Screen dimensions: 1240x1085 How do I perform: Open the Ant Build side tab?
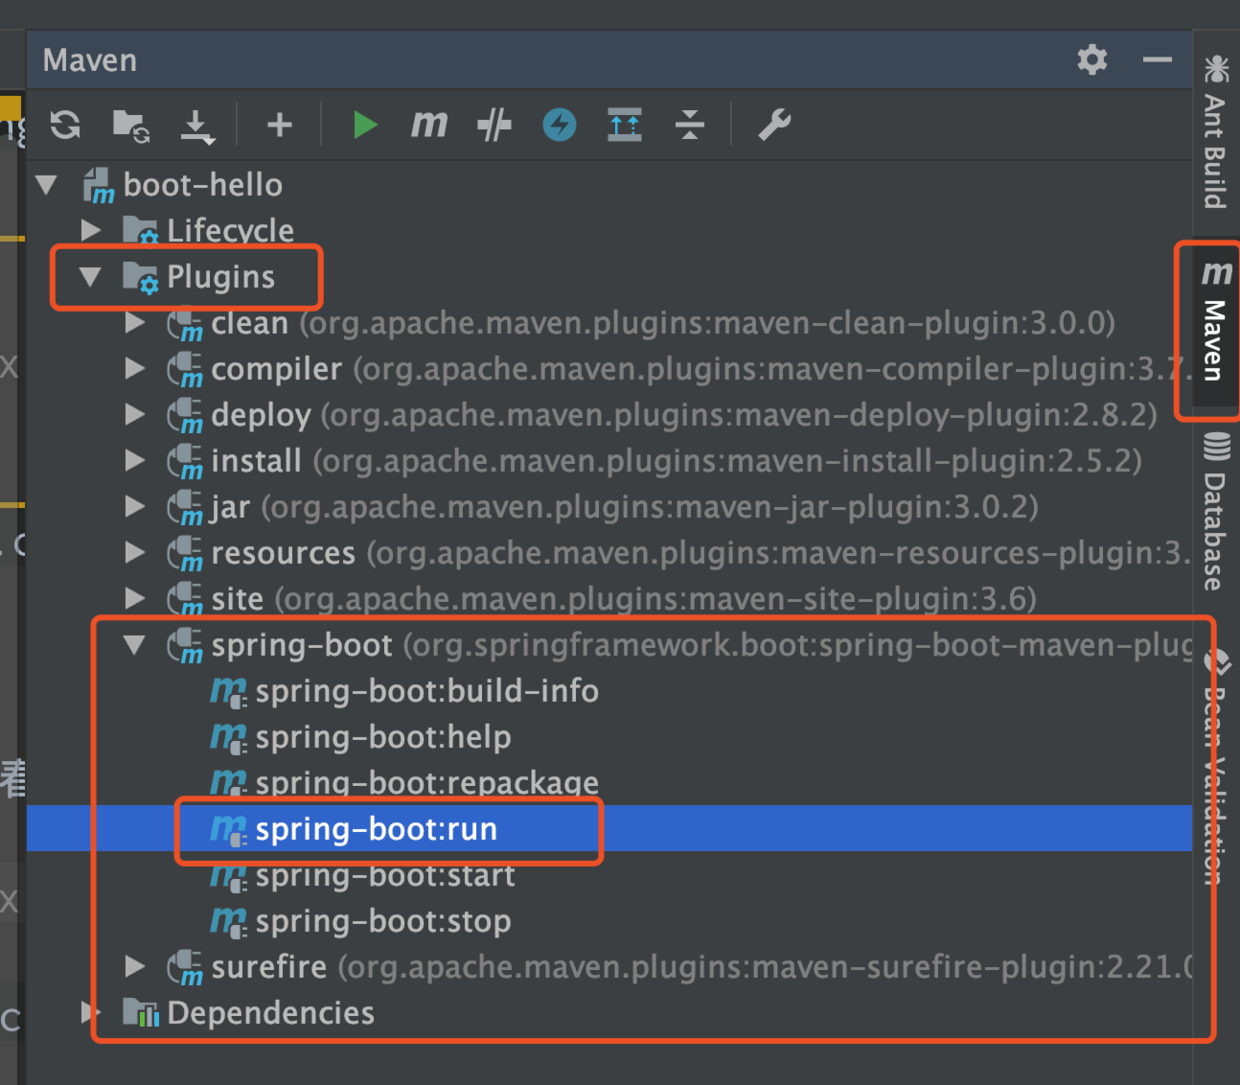[x=1215, y=132]
